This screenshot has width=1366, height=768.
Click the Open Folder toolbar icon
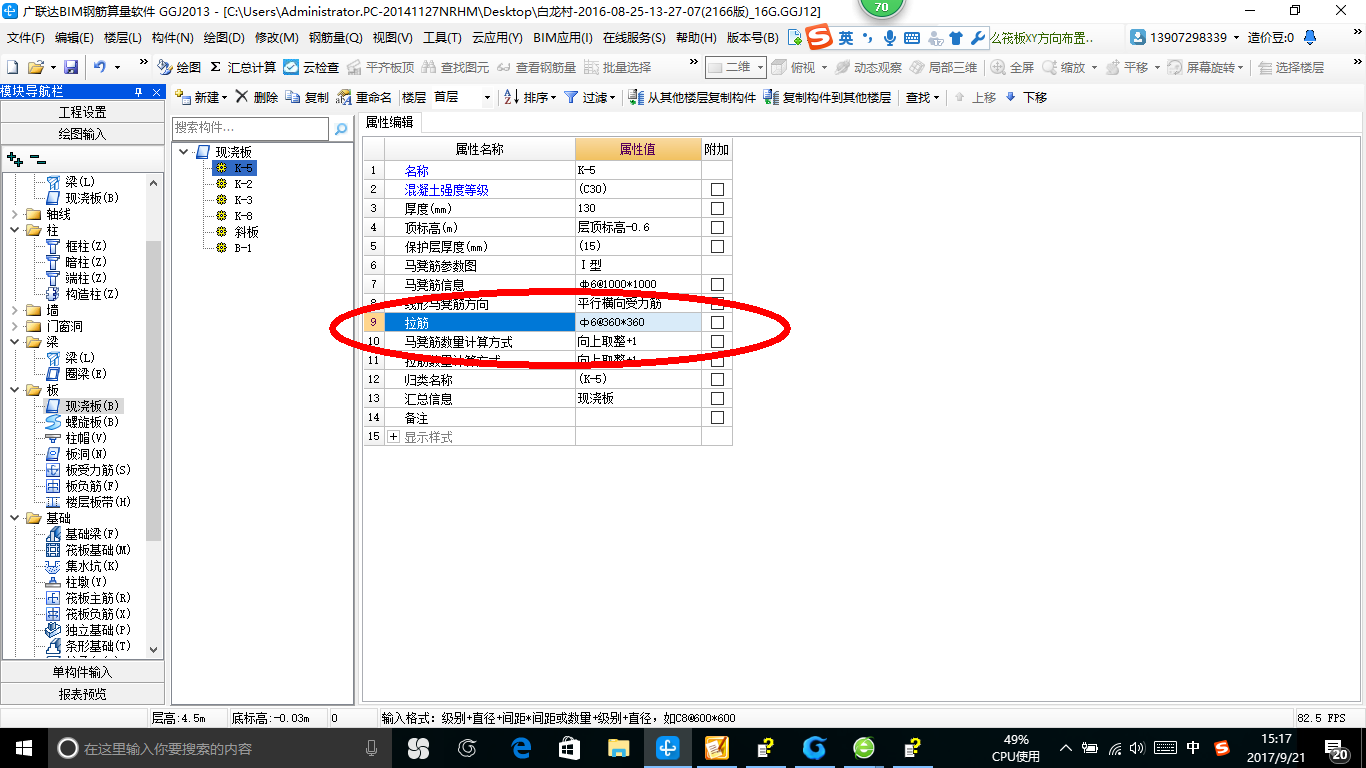36,67
